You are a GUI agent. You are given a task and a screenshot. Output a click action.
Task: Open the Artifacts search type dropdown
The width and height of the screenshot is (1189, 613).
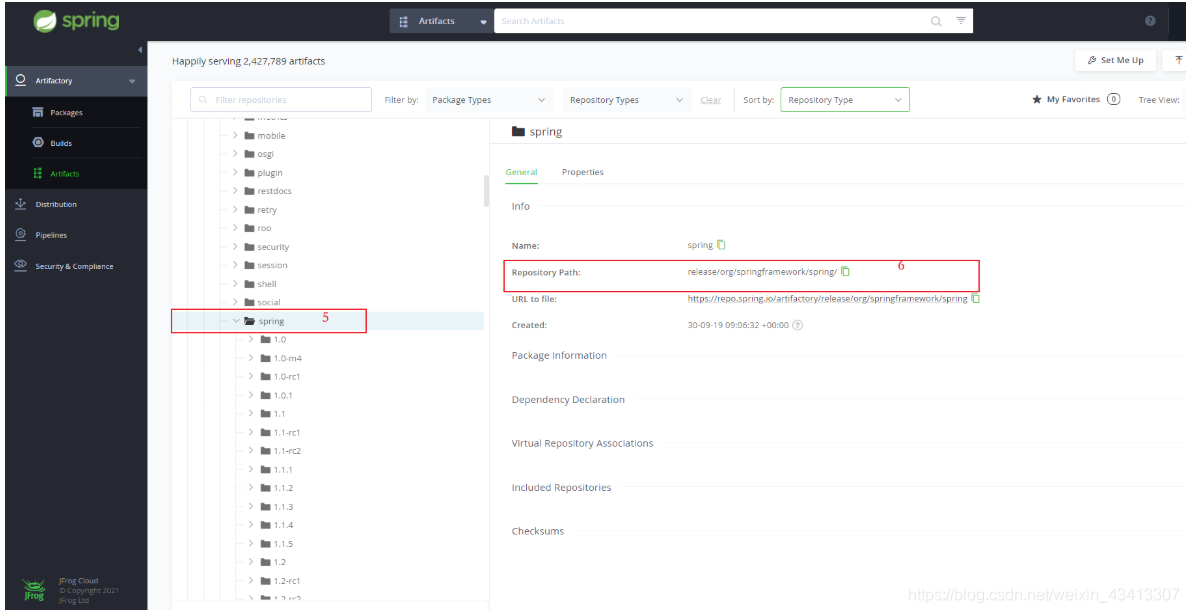(442, 21)
